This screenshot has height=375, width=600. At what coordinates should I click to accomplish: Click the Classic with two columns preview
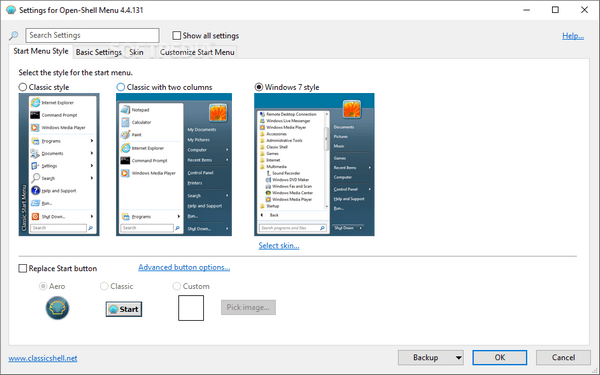pyautogui.click(x=174, y=165)
